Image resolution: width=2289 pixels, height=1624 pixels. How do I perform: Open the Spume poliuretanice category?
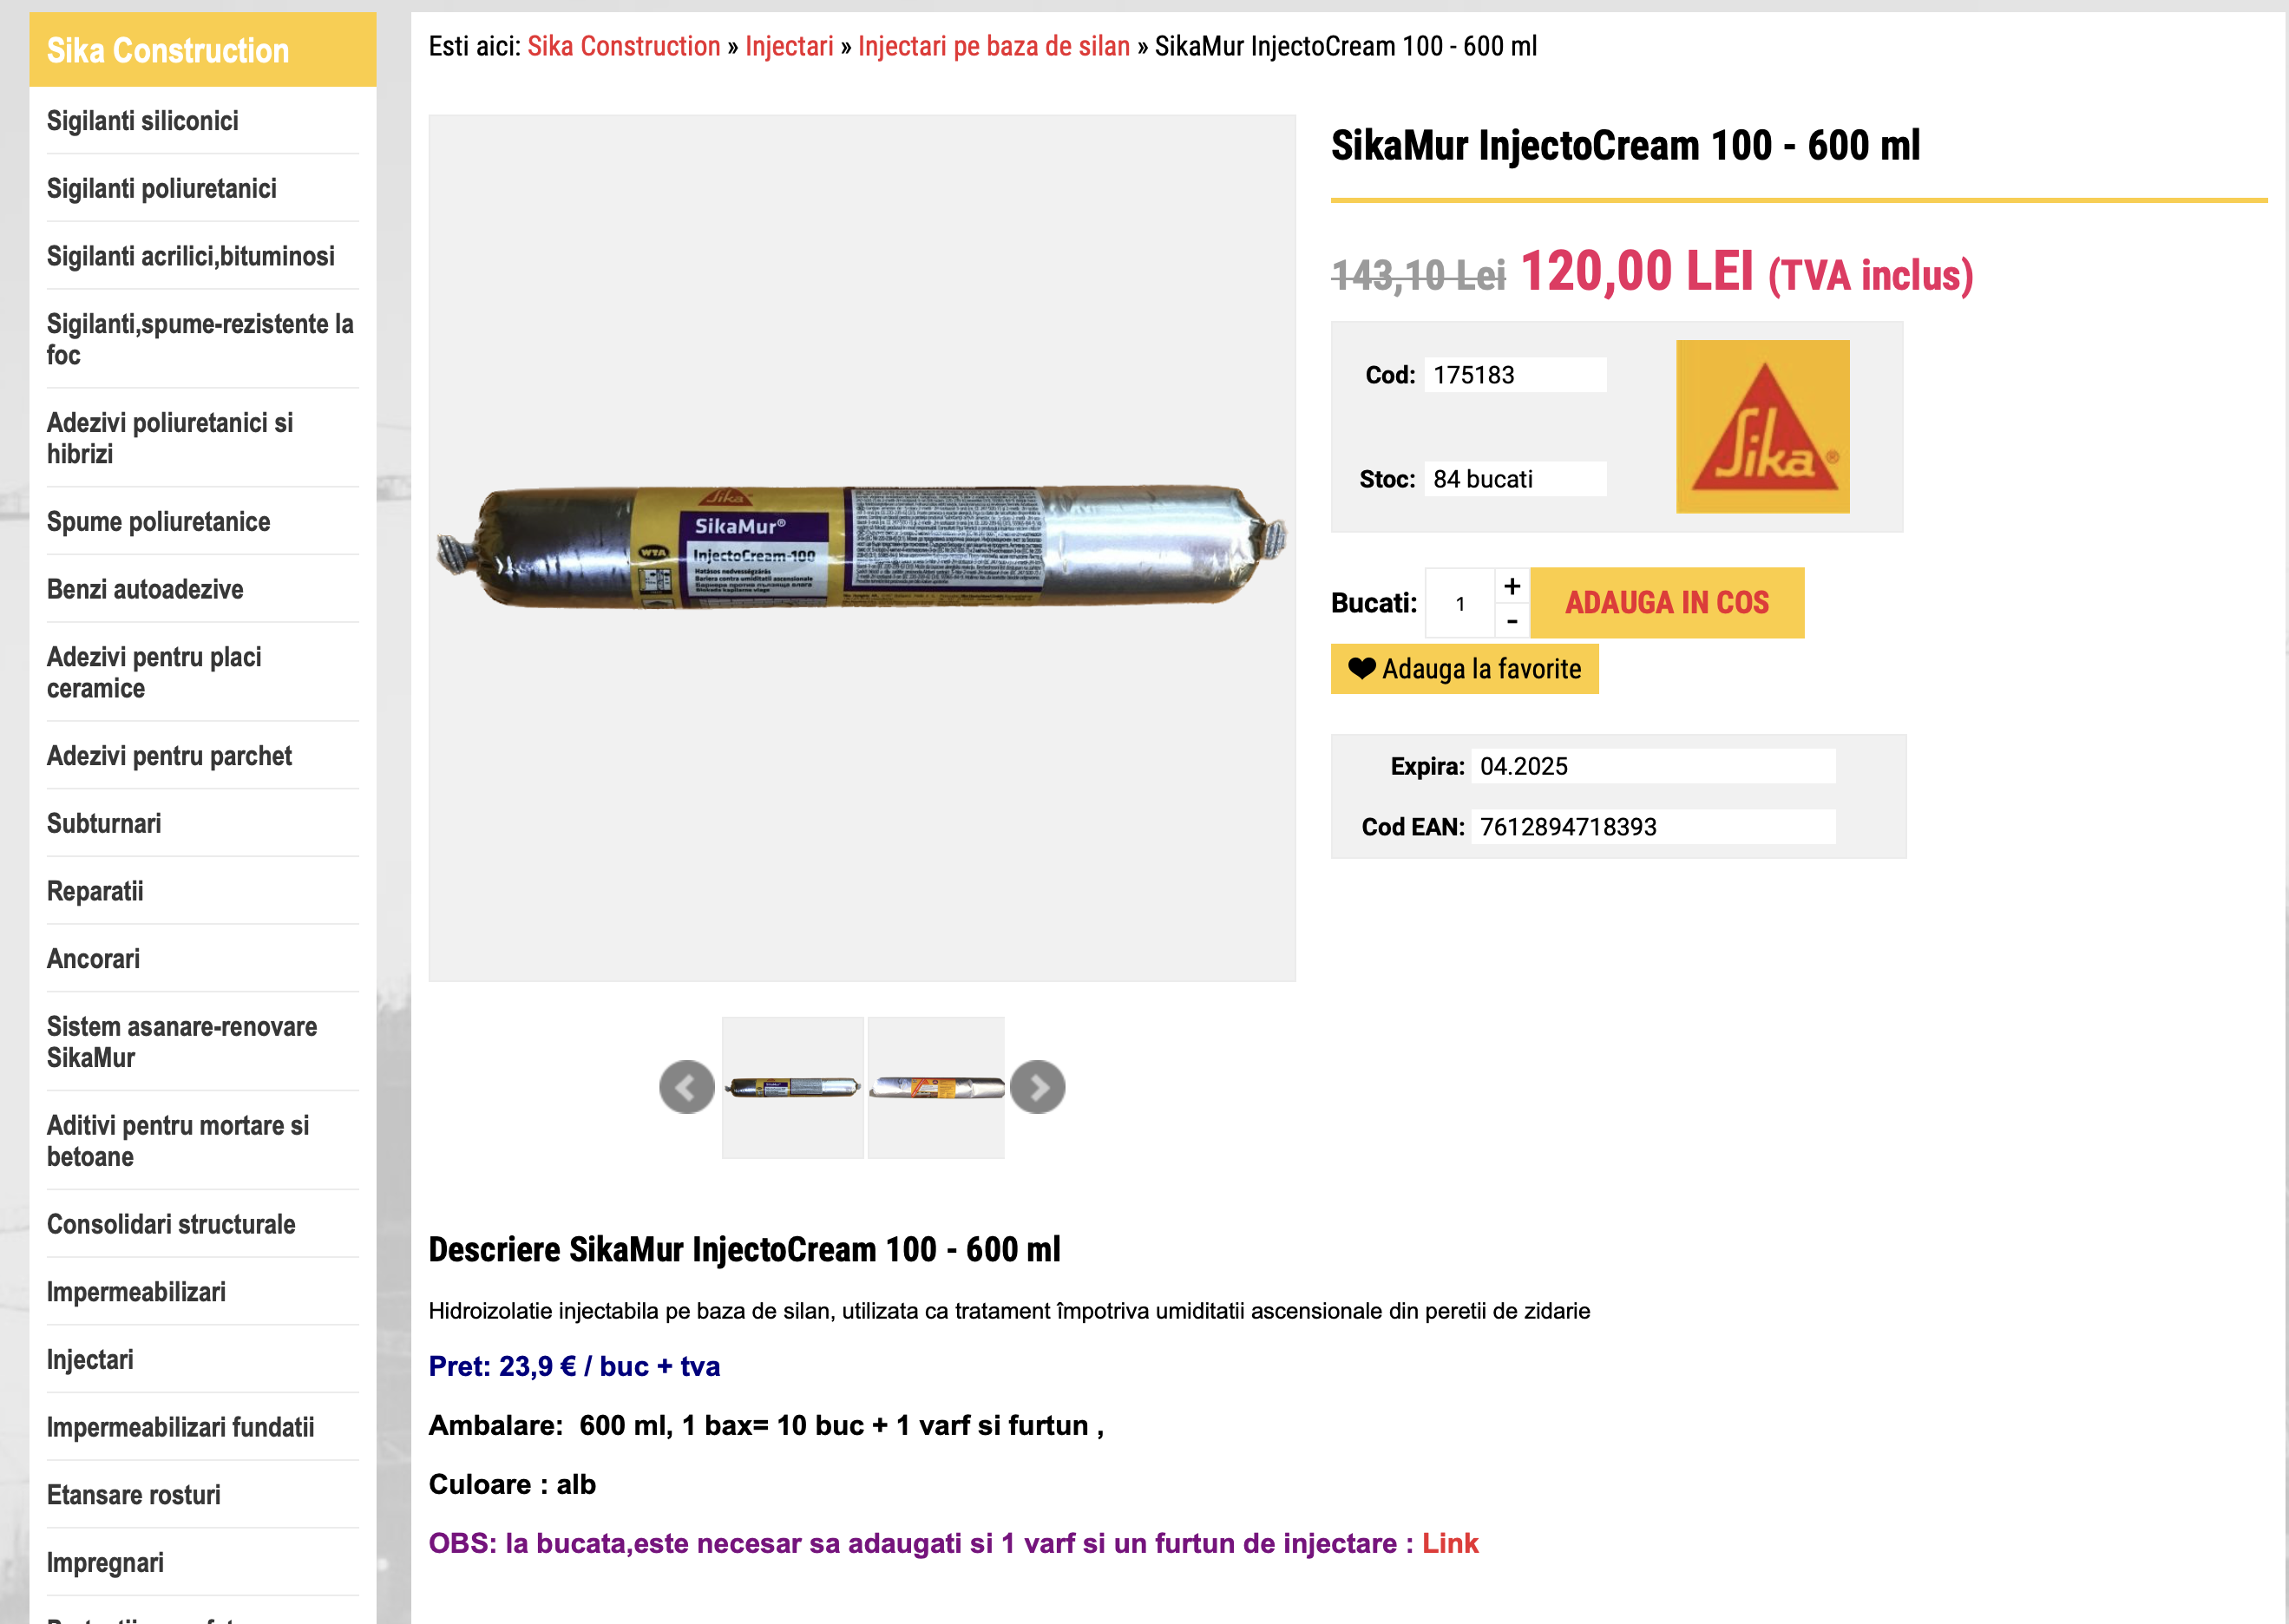(158, 522)
